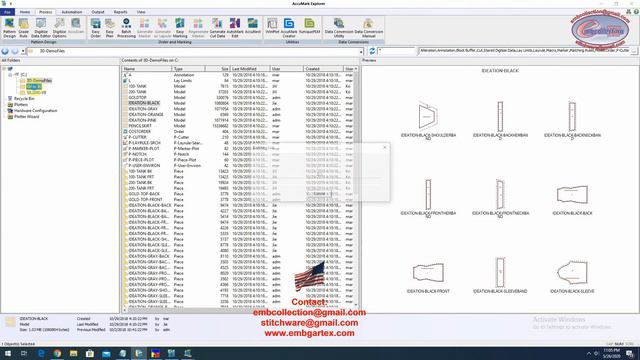Open Microsoft Edge from the taskbar
The image size is (640, 360).
(41, 353)
